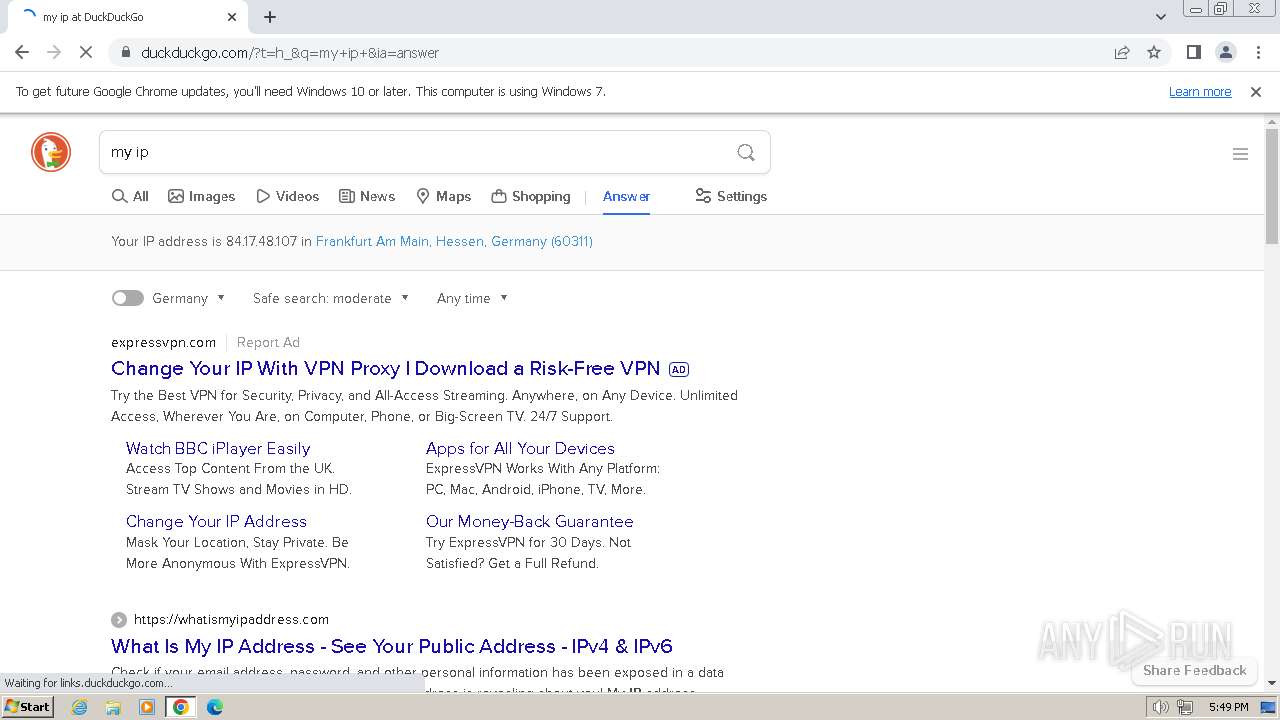The image size is (1280, 720).
Task: View site information lock icon
Action: 125,52
